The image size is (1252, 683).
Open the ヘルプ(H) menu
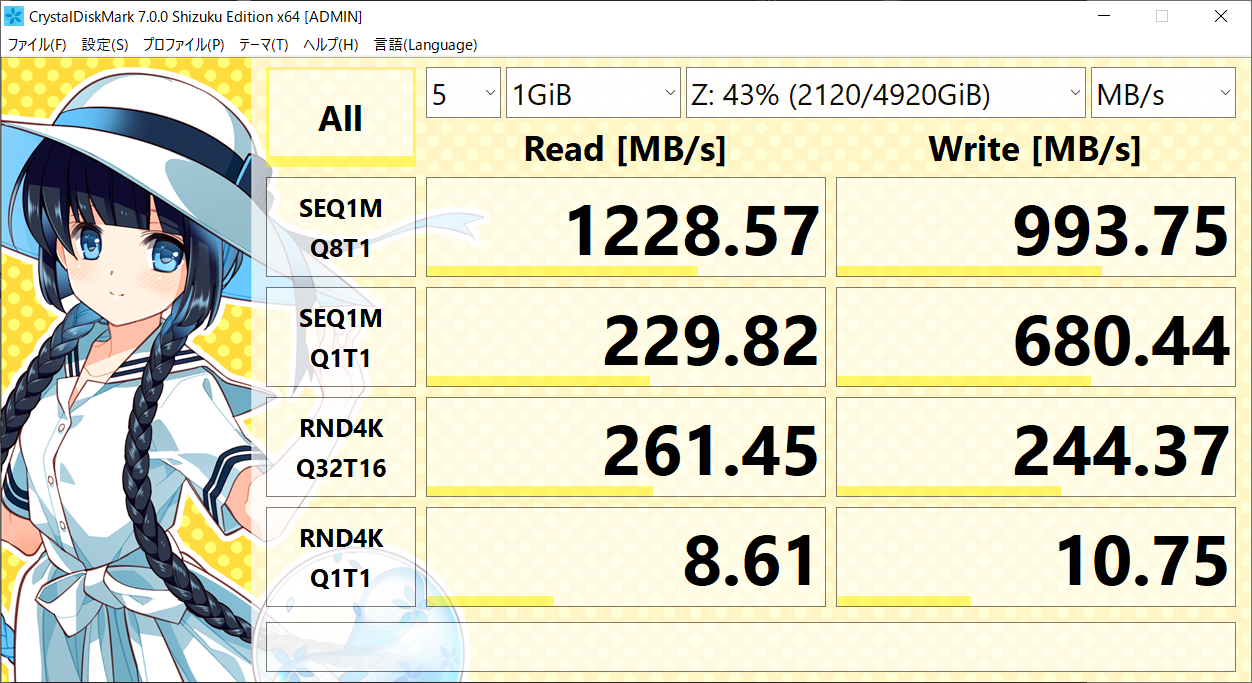pos(331,45)
